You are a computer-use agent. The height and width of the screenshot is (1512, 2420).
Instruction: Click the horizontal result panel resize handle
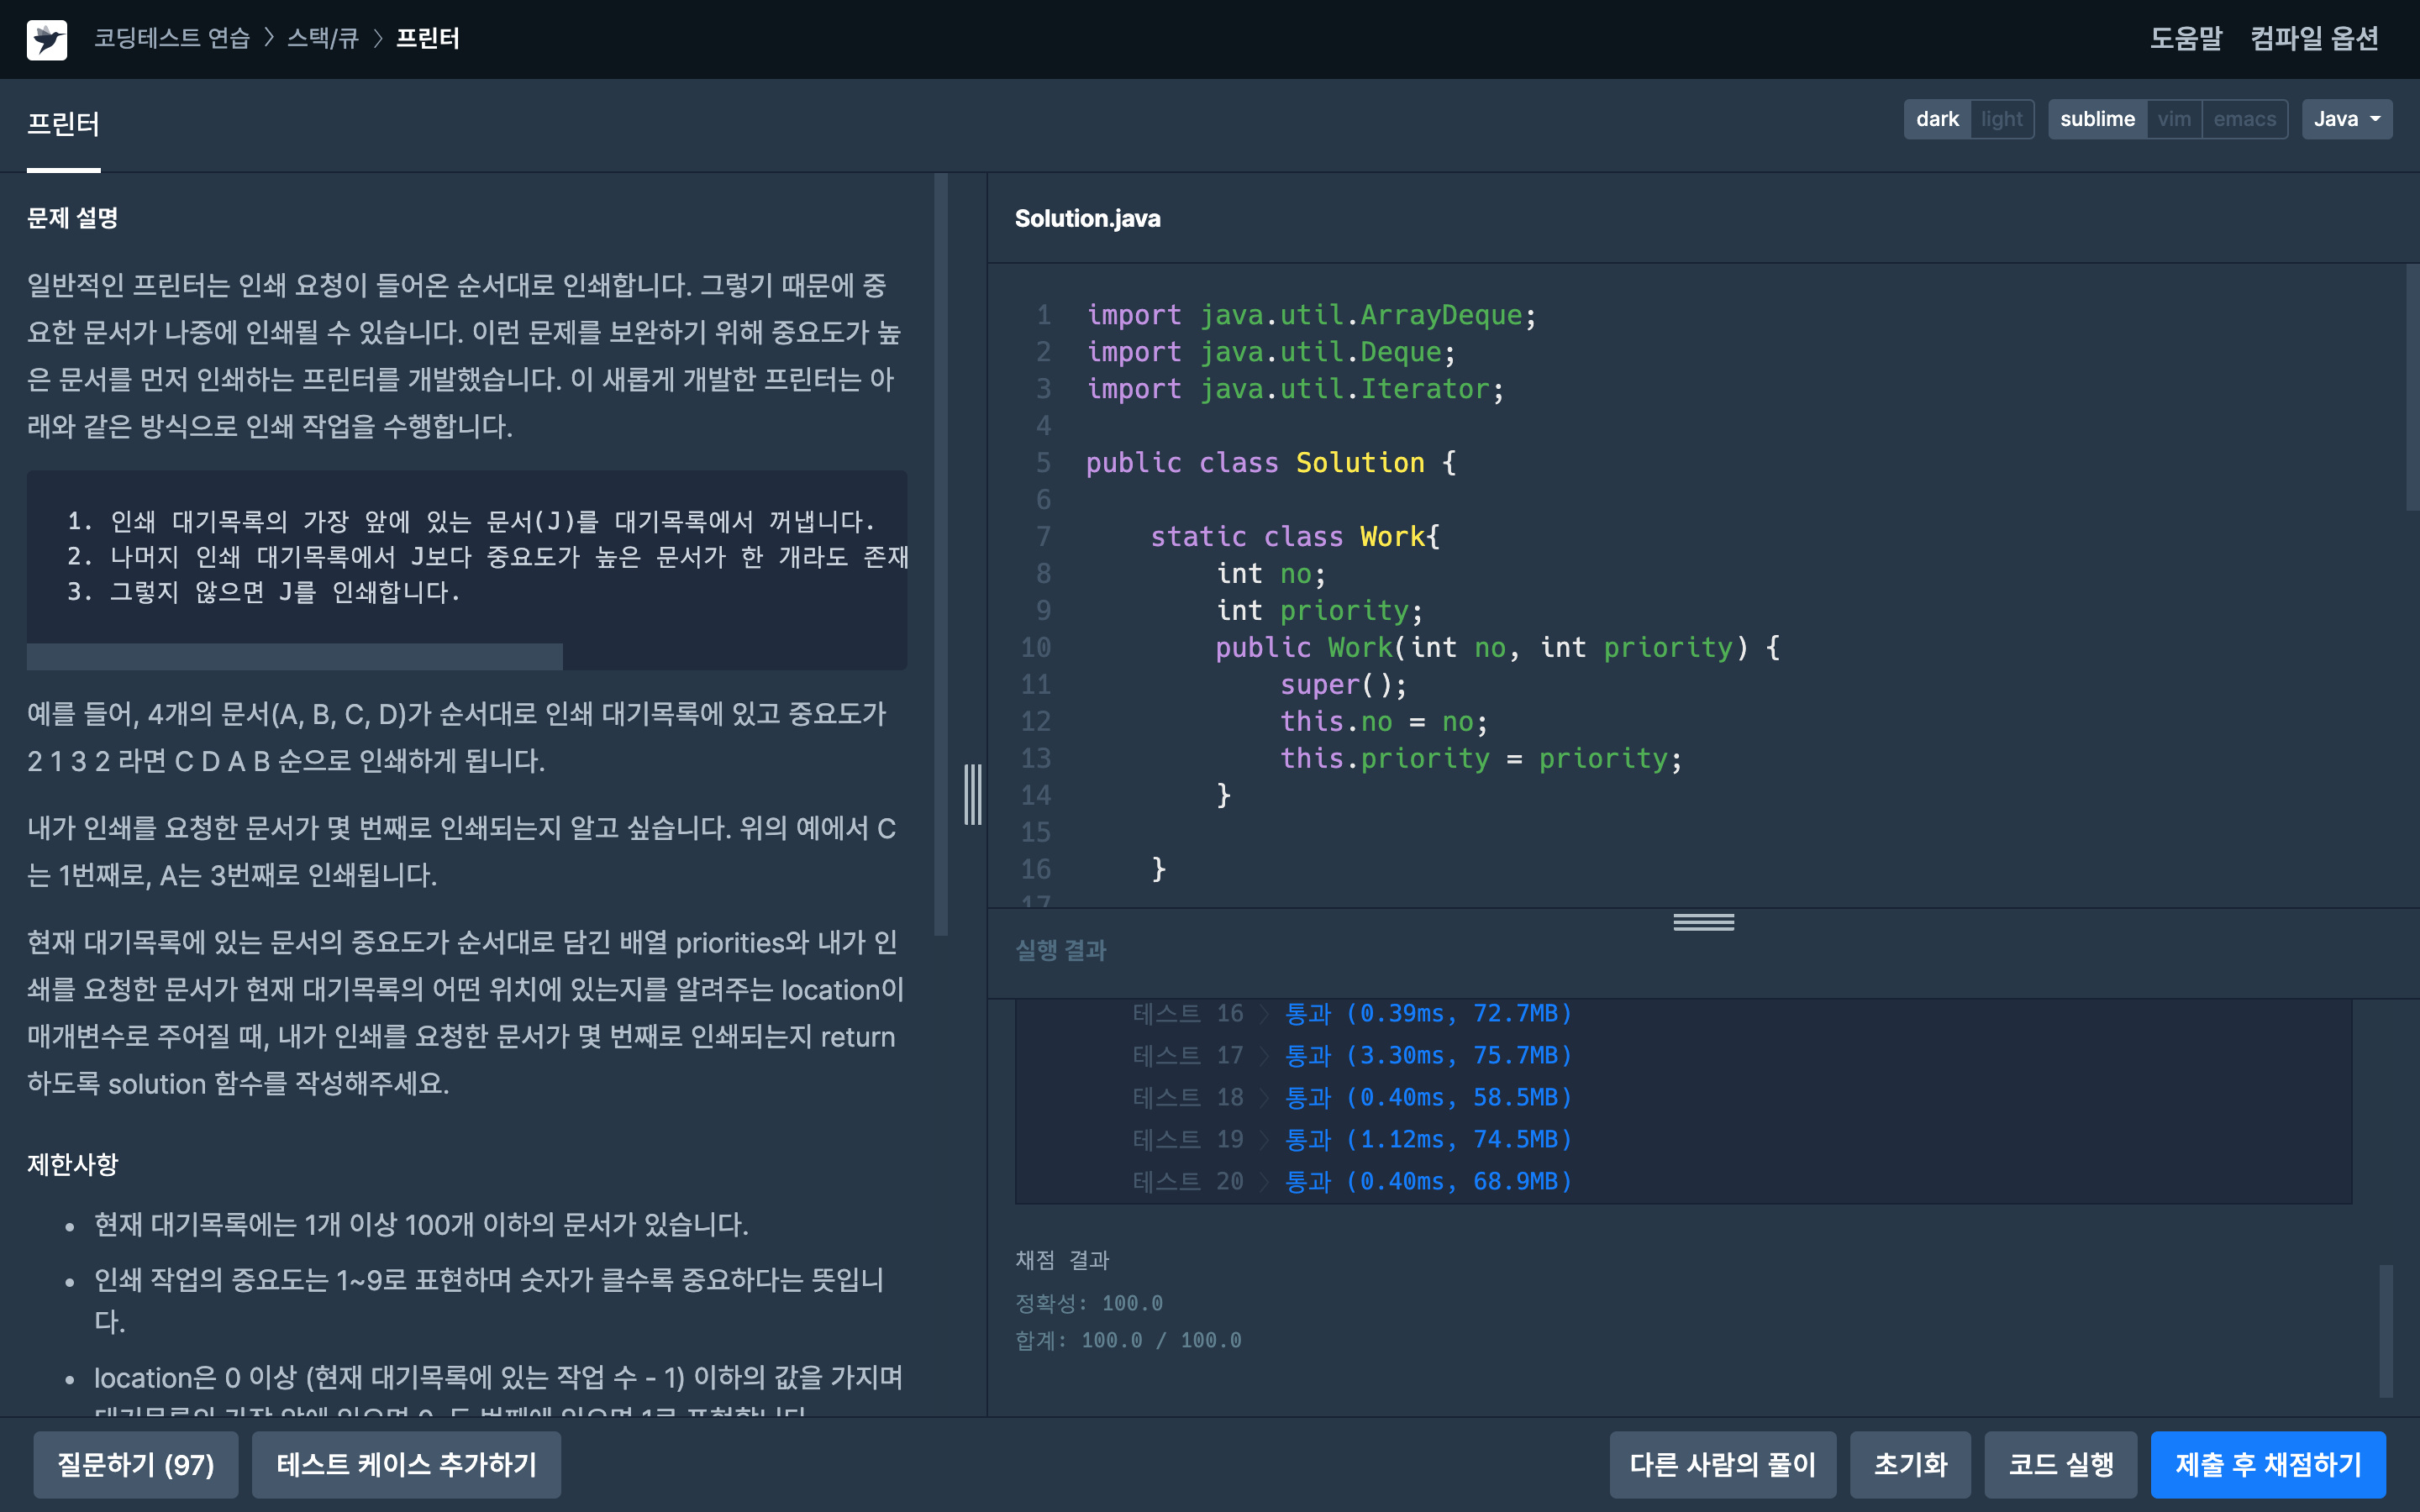pos(1703,922)
